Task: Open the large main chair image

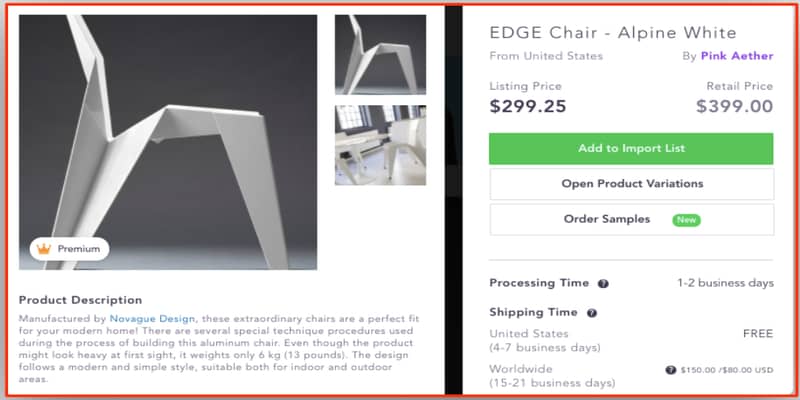Action: point(168,141)
